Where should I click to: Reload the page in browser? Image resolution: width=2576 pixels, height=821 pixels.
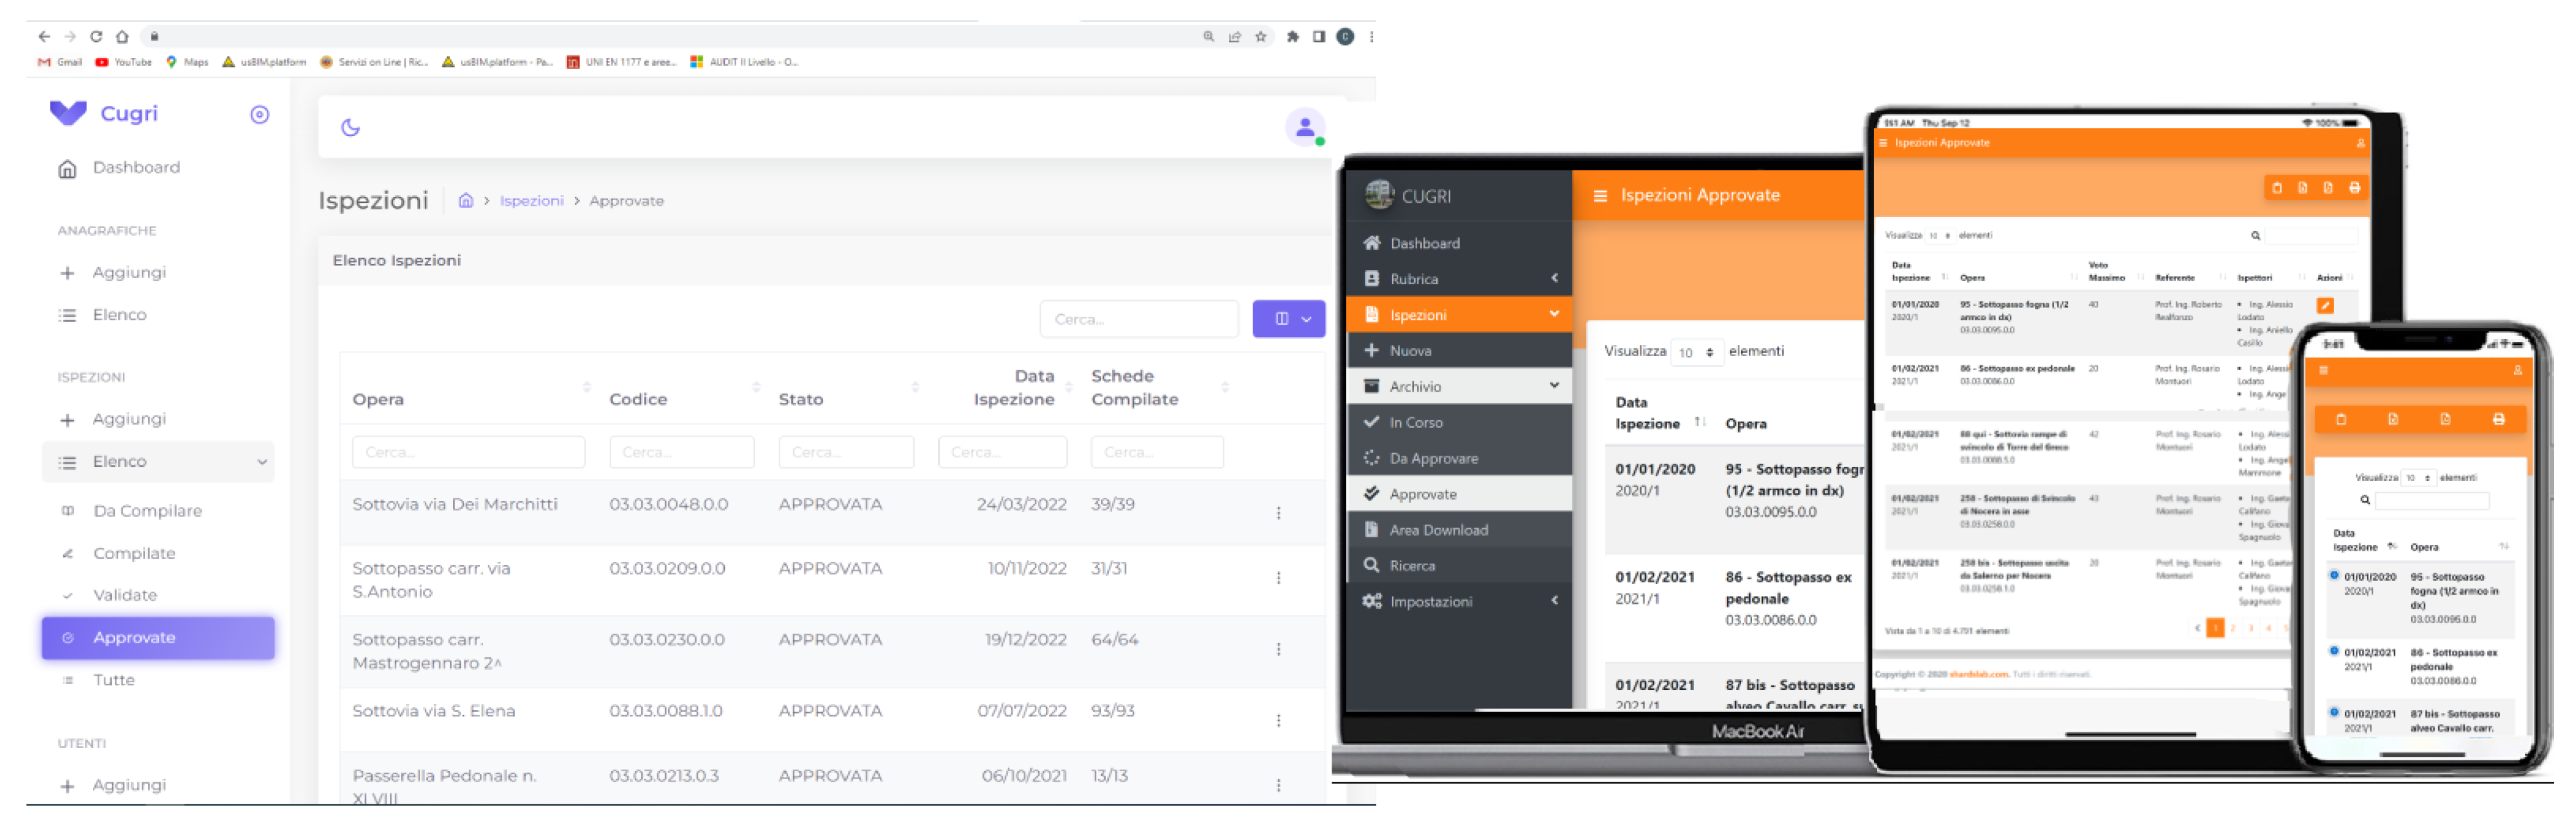tap(96, 37)
